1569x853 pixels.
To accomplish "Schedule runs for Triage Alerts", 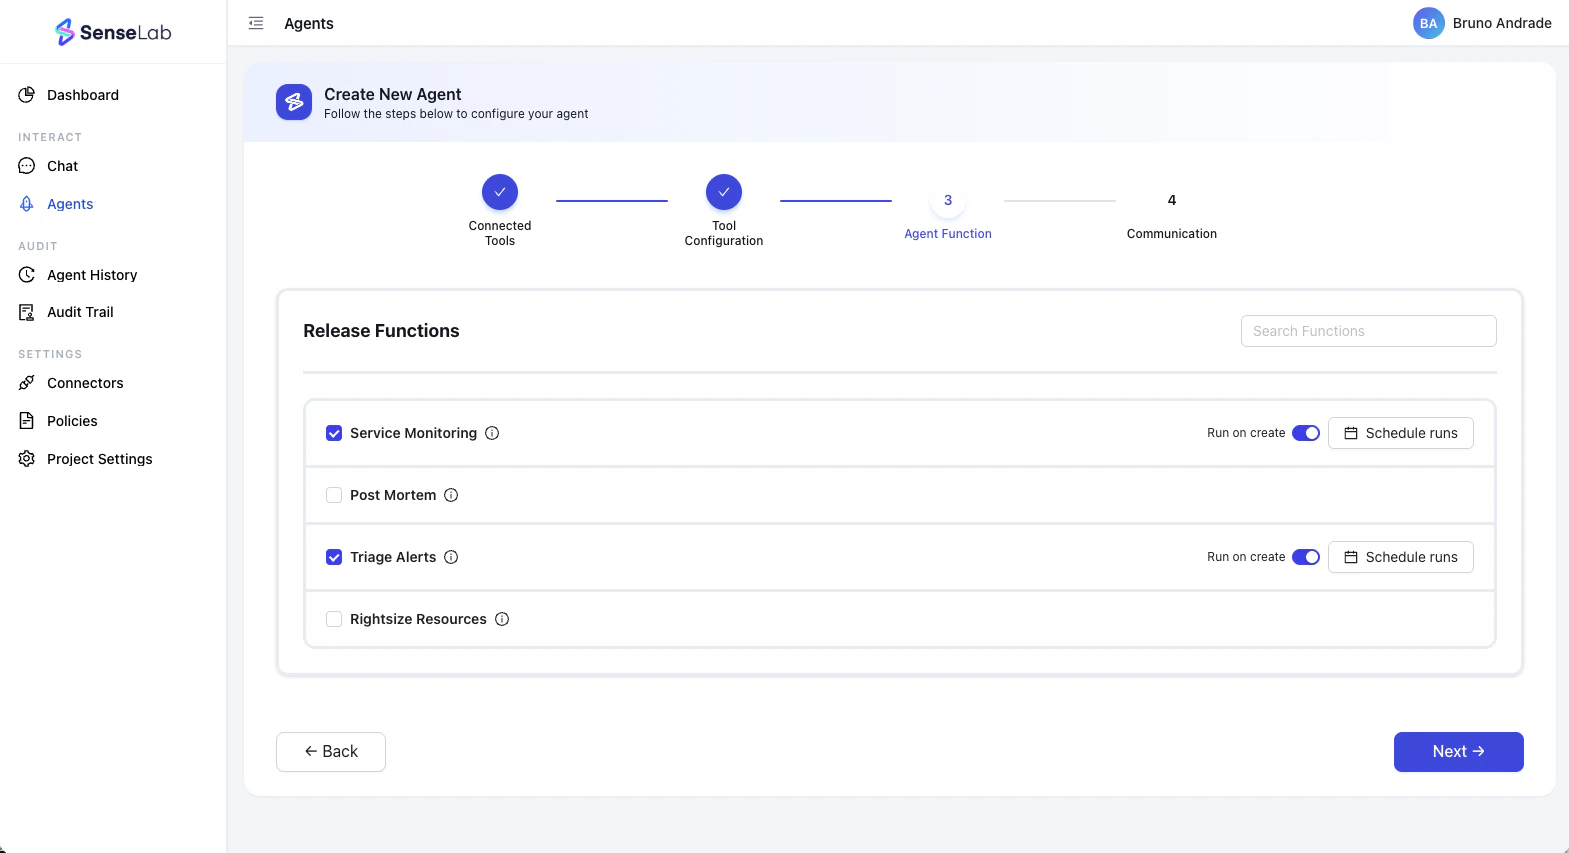I will tap(1400, 557).
